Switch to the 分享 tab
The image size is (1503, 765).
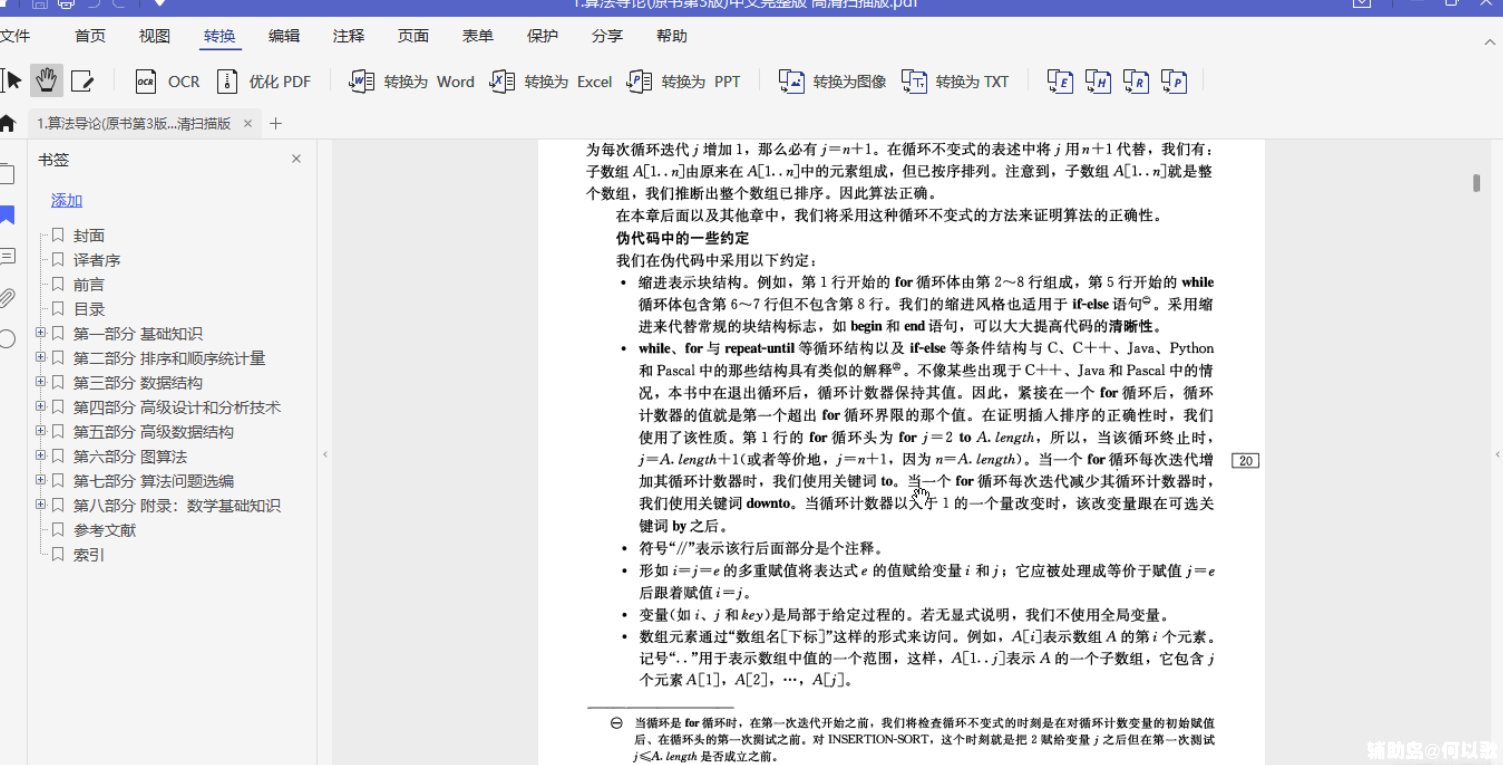click(607, 36)
